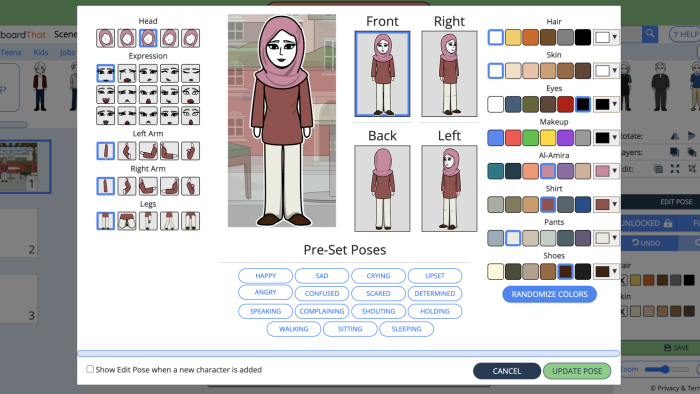Select the second right arm pose
This screenshot has height=394, width=700.
tap(127, 186)
